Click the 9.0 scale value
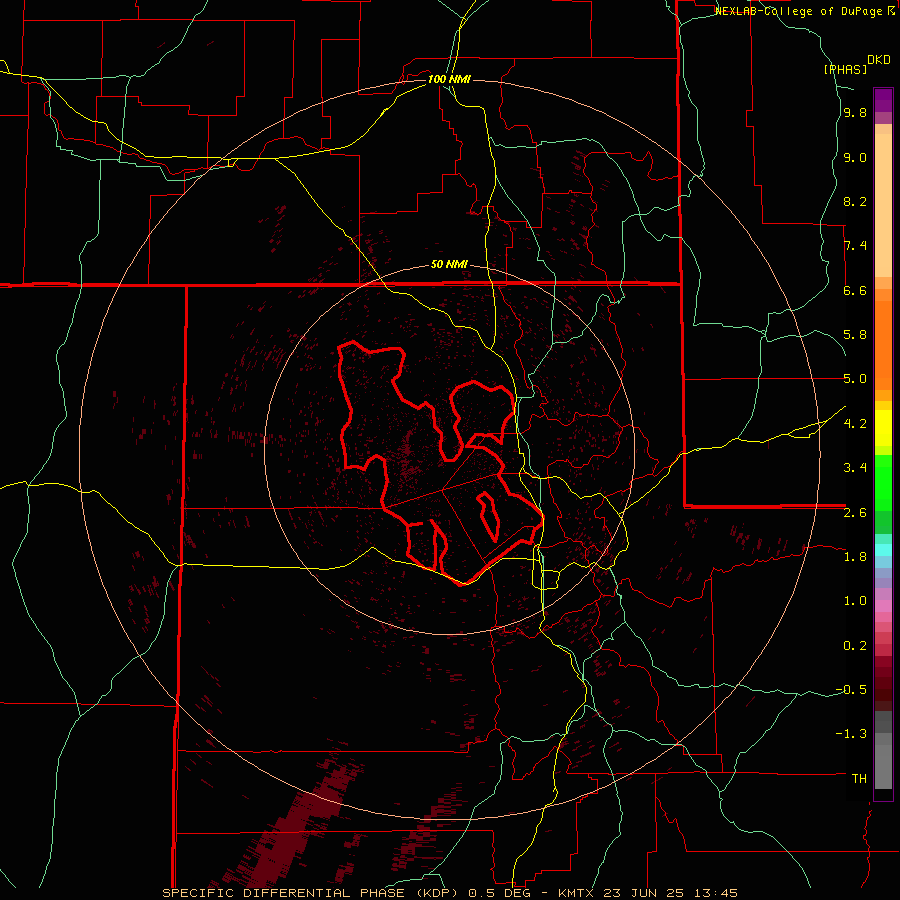 click(855, 157)
